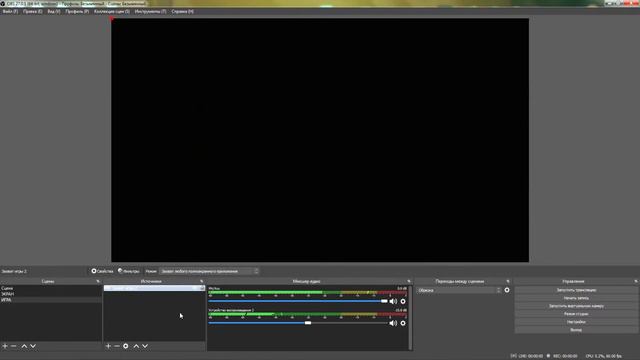Open the Mic/Aux audio settings gear
The image size is (640, 360).
403,301
